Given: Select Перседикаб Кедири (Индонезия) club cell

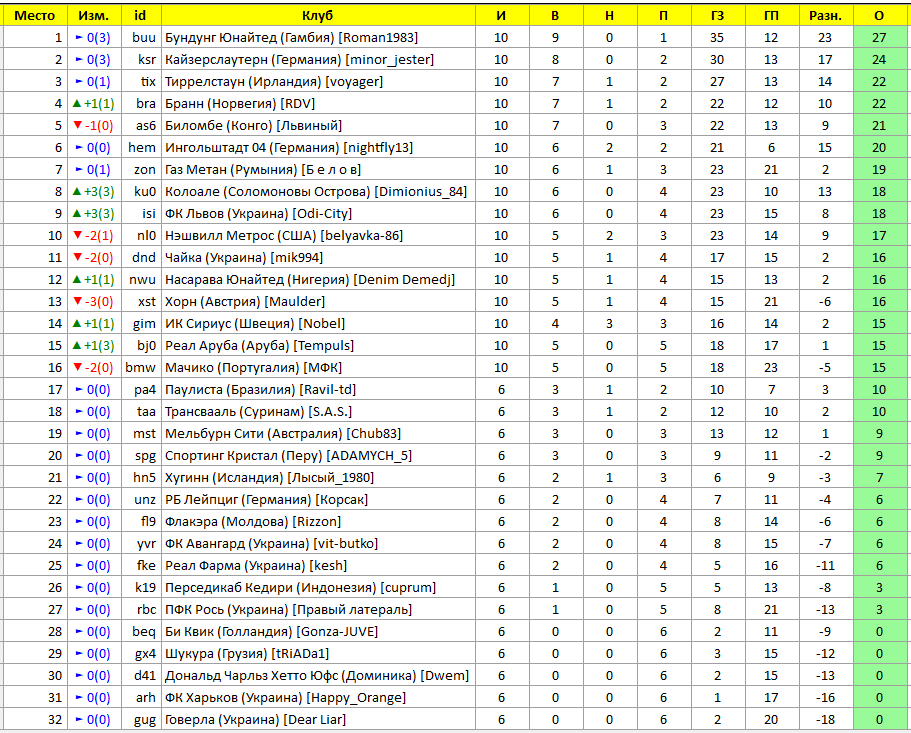Looking at the screenshot, I should click(318, 588).
